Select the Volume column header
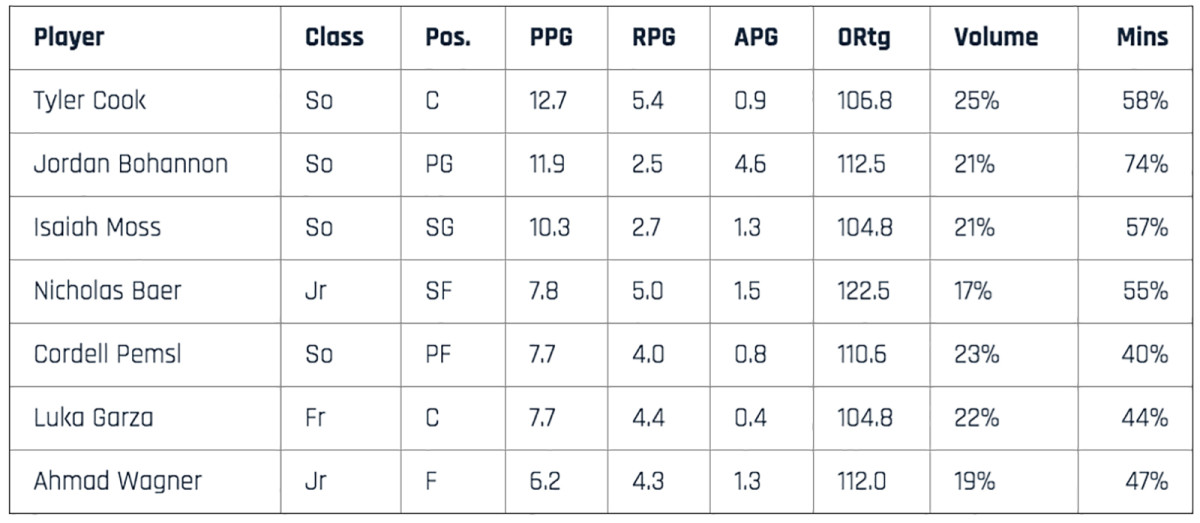The height and width of the screenshot is (523, 1200). point(995,38)
